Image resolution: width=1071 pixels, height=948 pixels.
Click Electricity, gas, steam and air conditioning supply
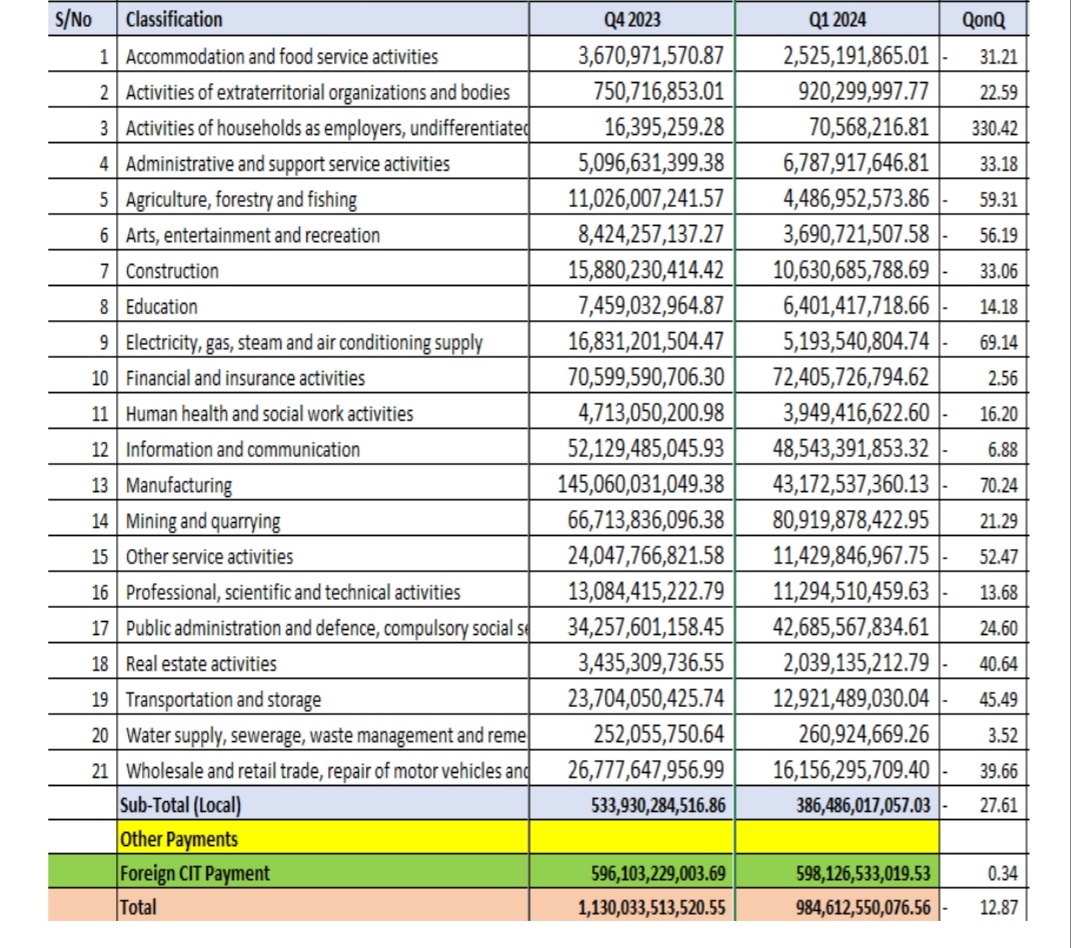pos(304,342)
